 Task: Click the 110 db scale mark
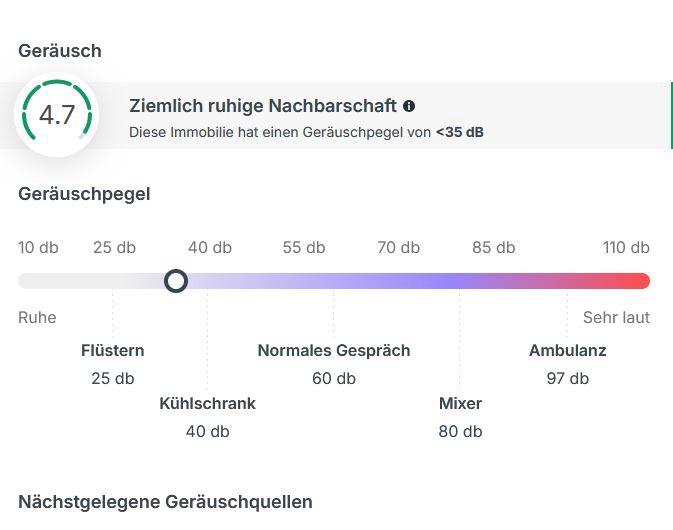[x=626, y=248]
